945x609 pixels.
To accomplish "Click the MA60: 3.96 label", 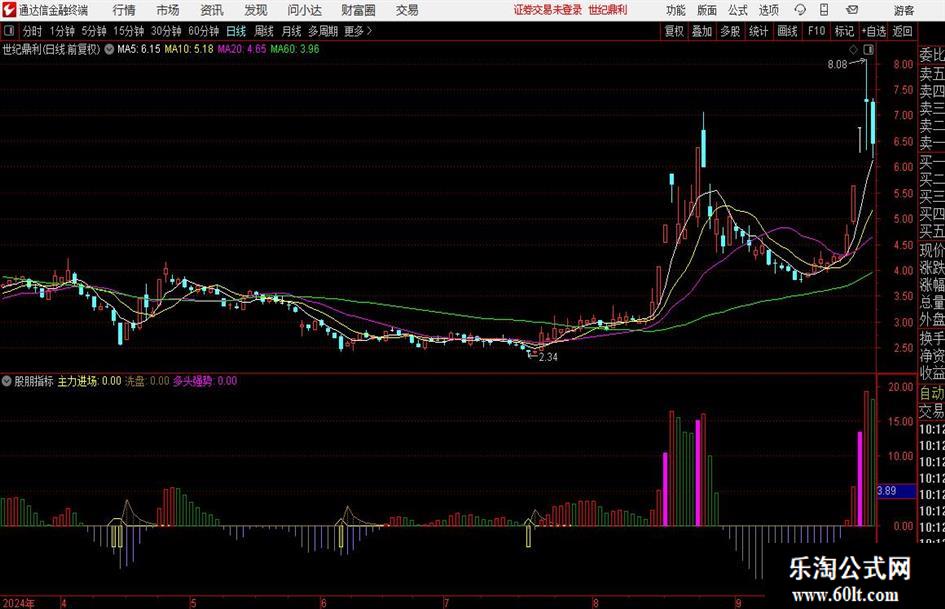I will [x=295, y=49].
